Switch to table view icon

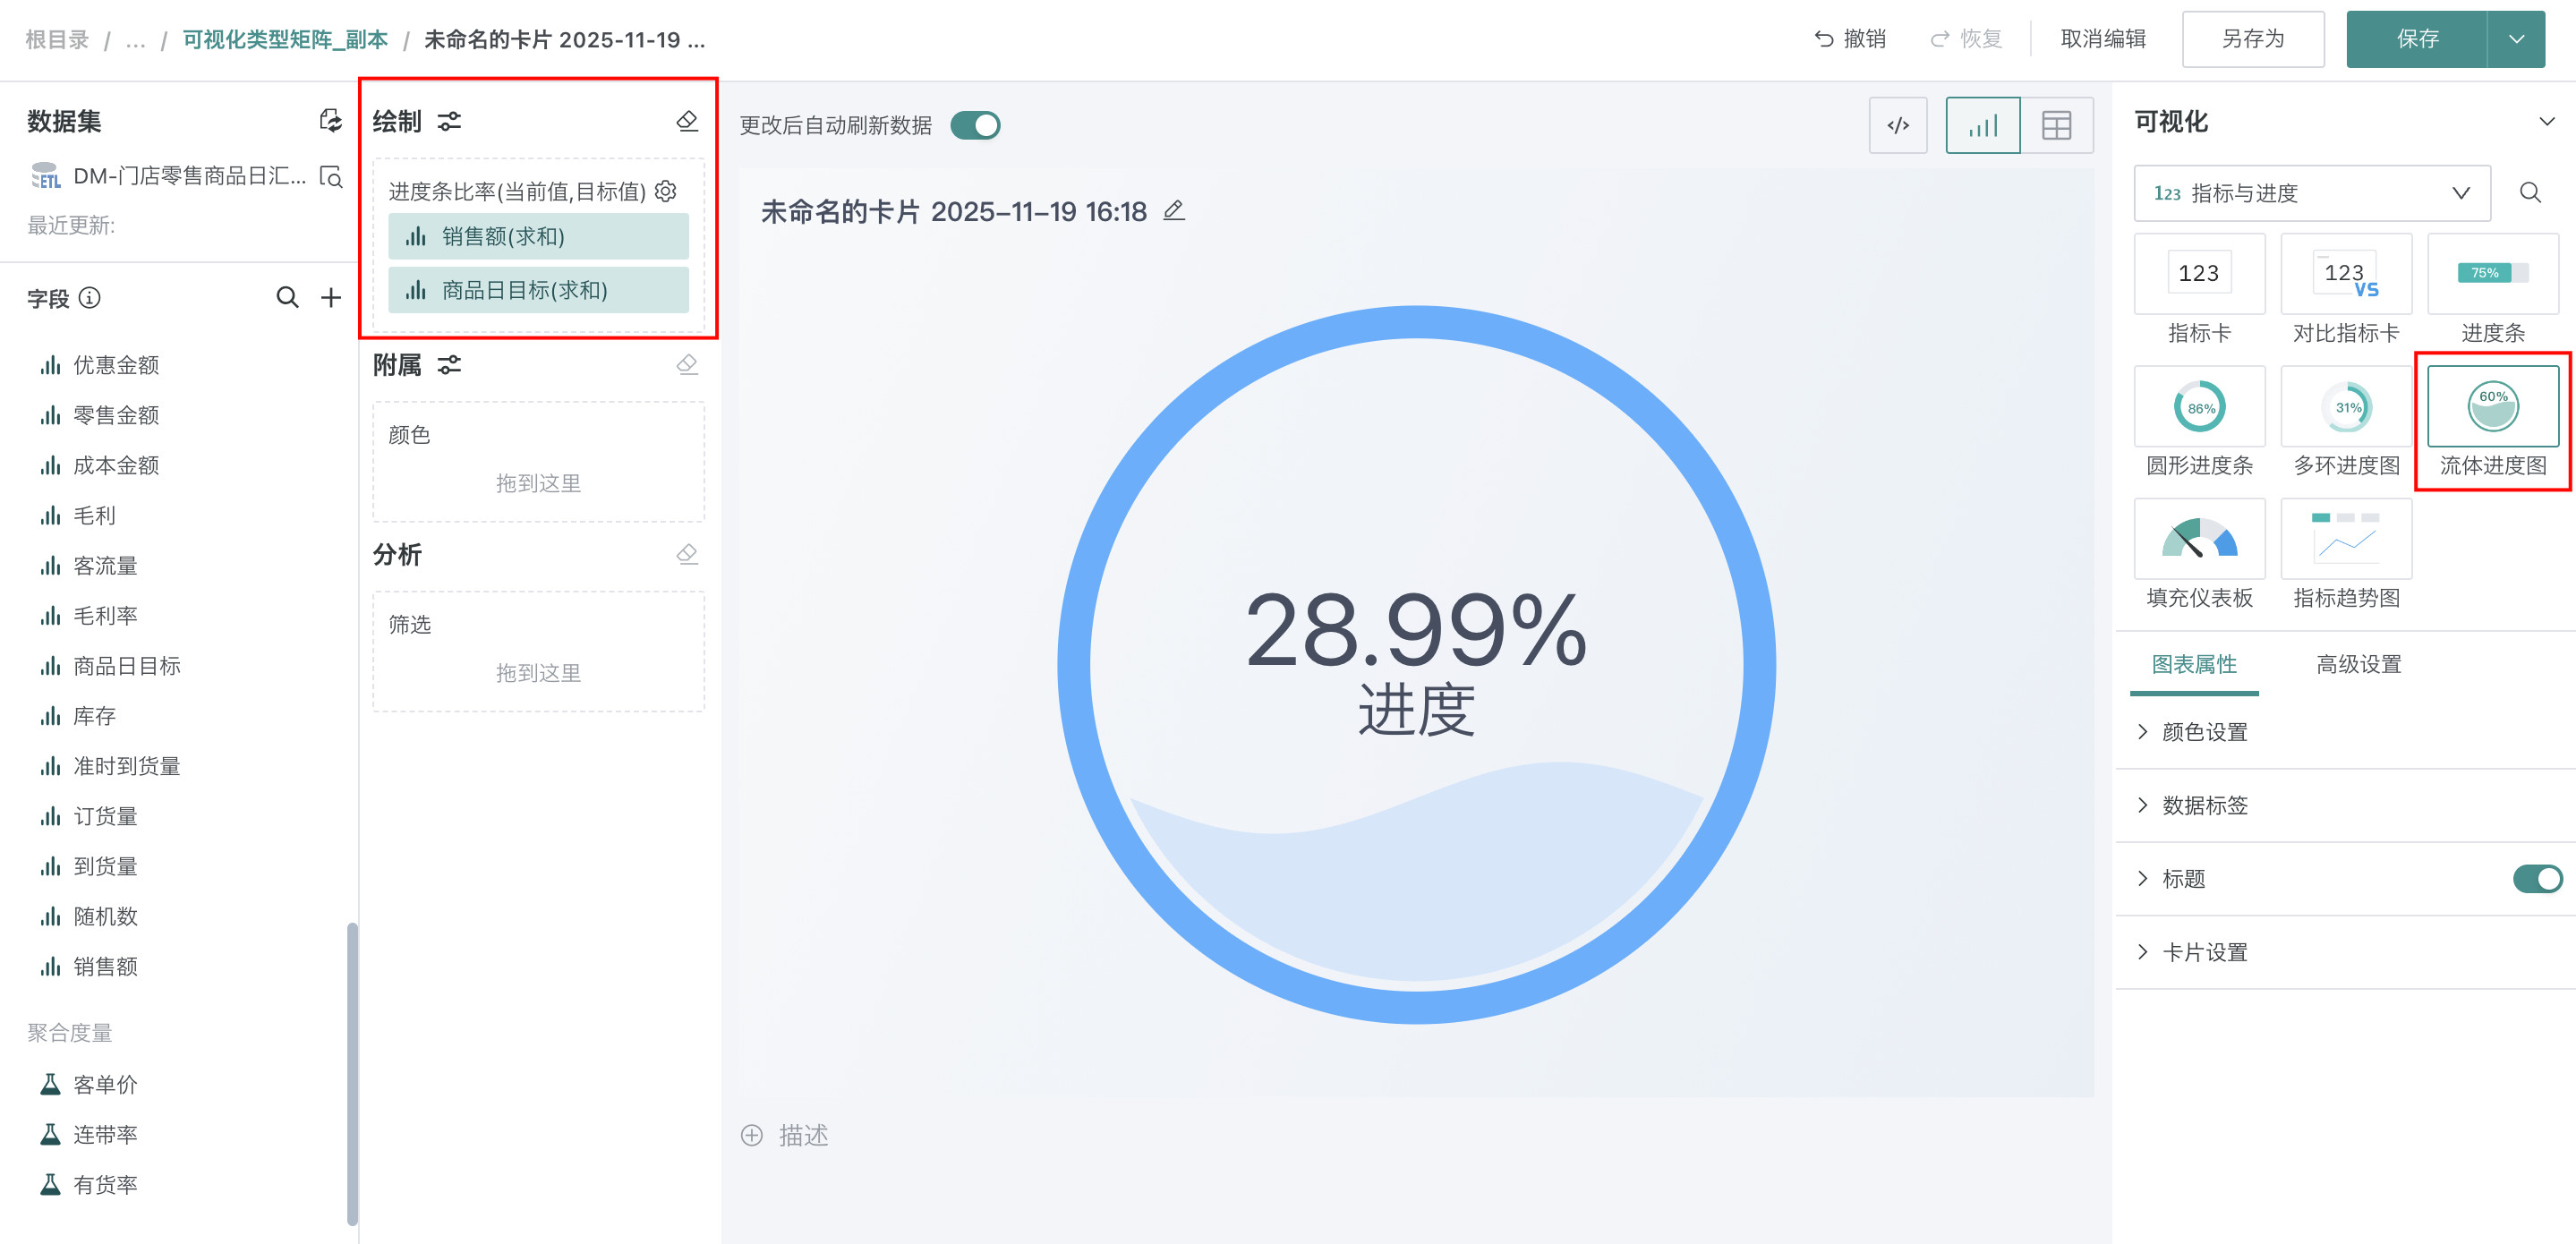(x=2056, y=125)
